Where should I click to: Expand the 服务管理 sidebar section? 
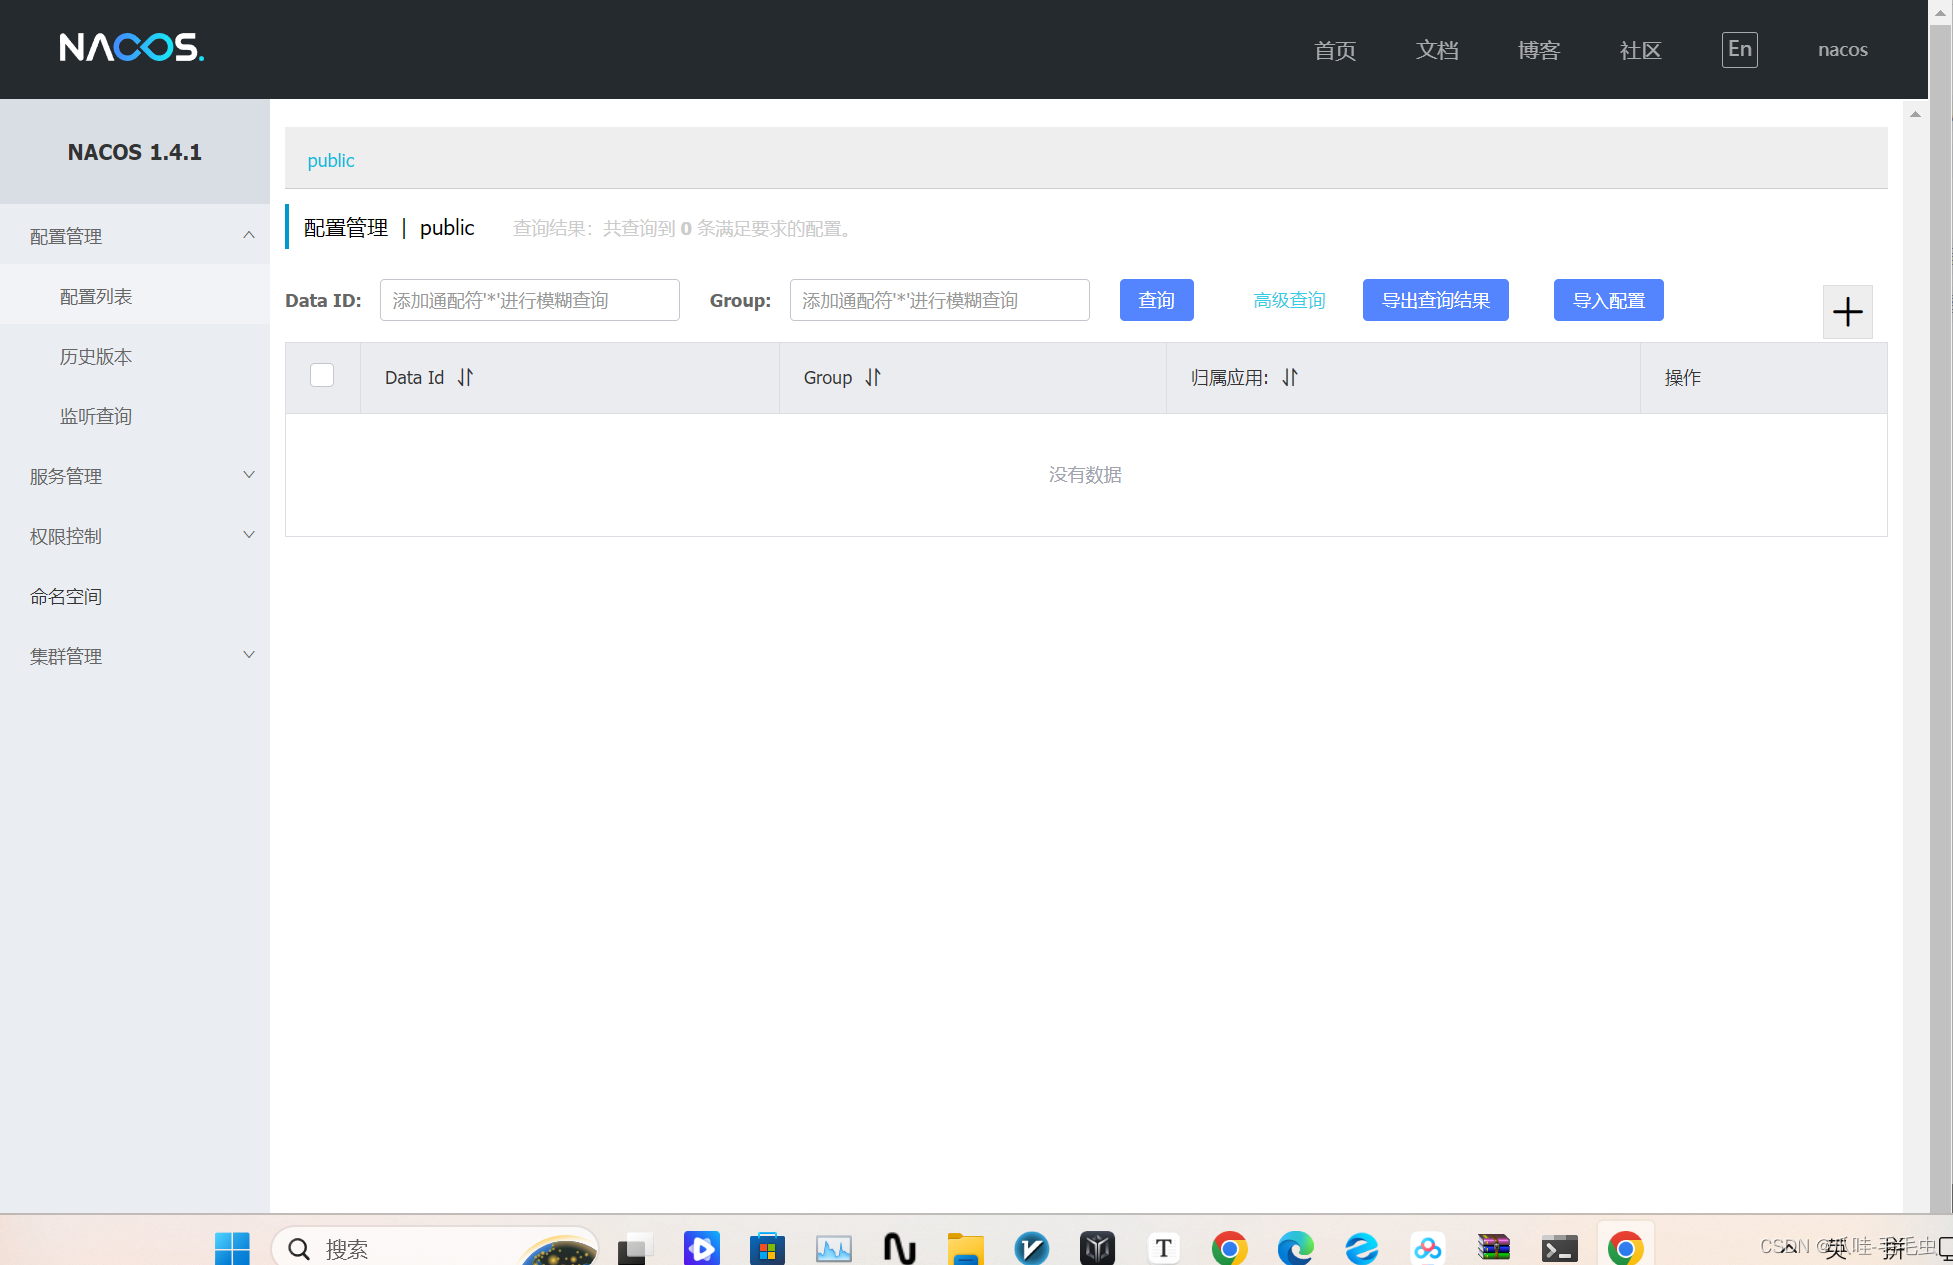coord(135,476)
